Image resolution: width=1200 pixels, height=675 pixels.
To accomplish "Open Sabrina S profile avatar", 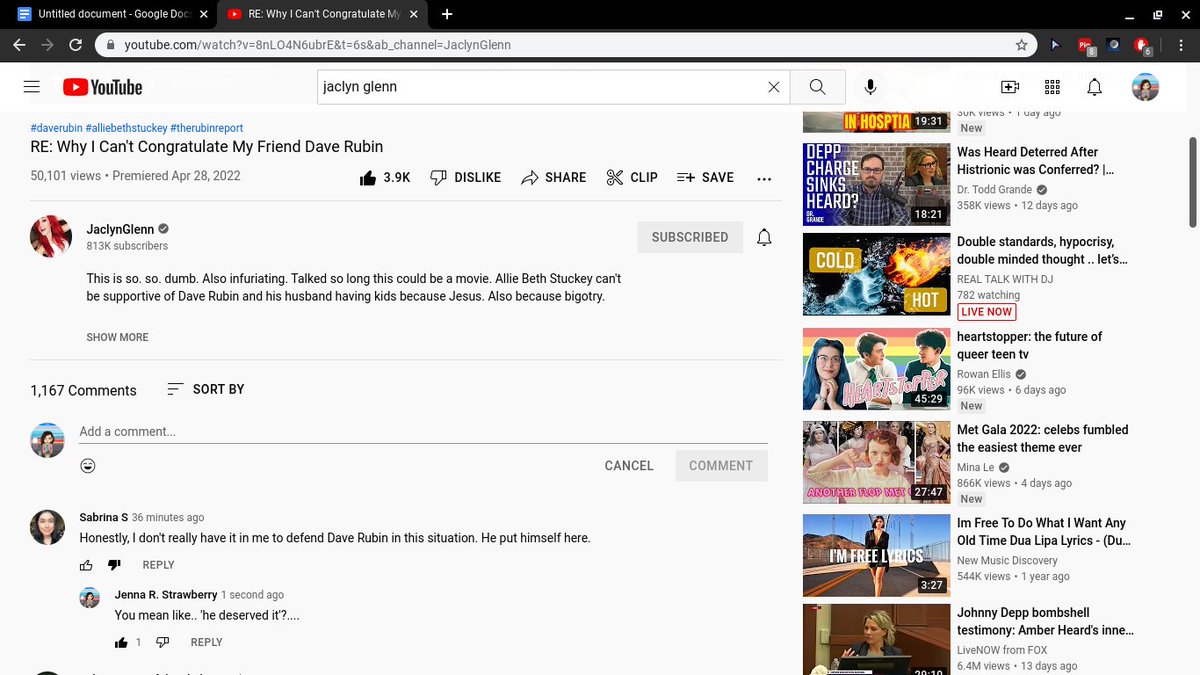I will tap(47, 527).
